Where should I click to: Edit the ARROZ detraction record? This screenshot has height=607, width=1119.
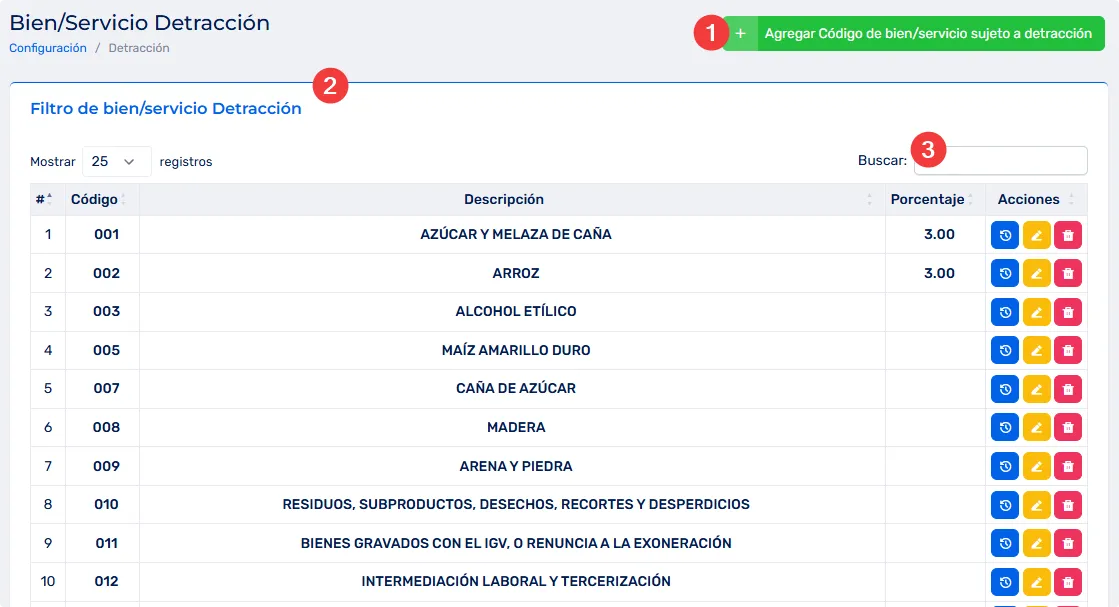click(1036, 273)
